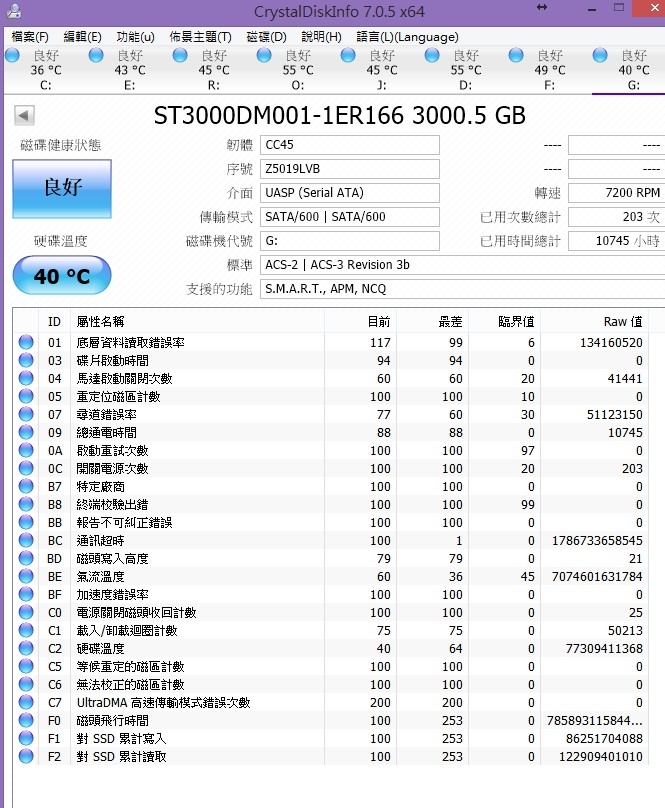Select disk G: status orb at 40 °C
This screenshot has width=665, height=808.
pyautogui.click(x=600, y=55)
